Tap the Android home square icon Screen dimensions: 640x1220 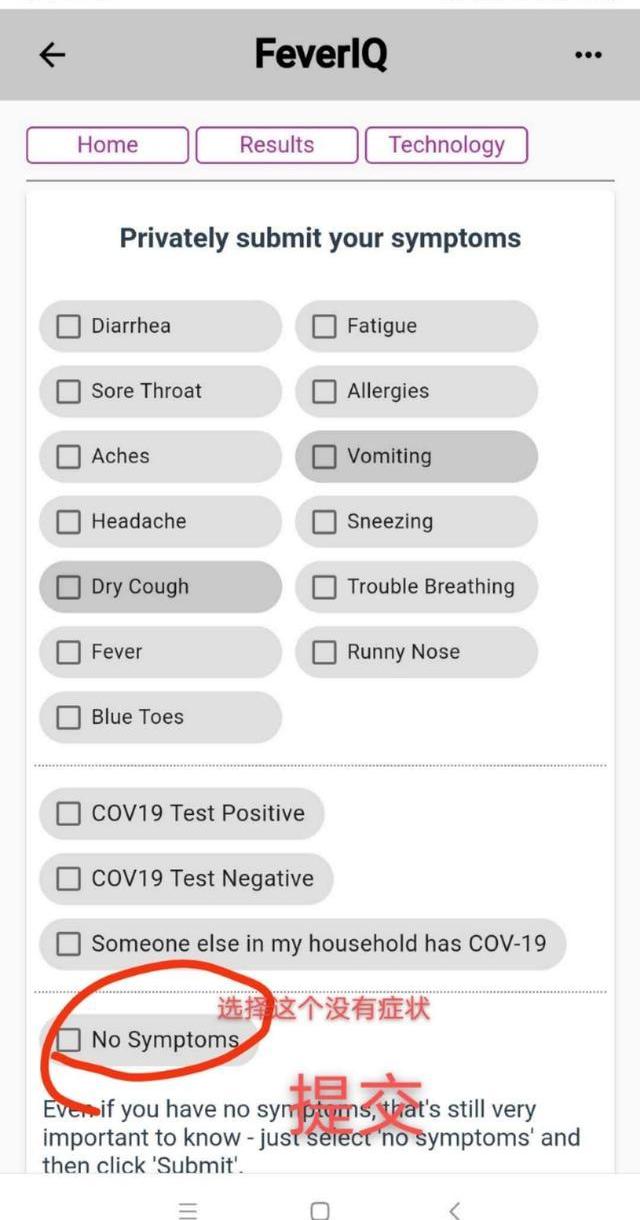coord(320,1211)
